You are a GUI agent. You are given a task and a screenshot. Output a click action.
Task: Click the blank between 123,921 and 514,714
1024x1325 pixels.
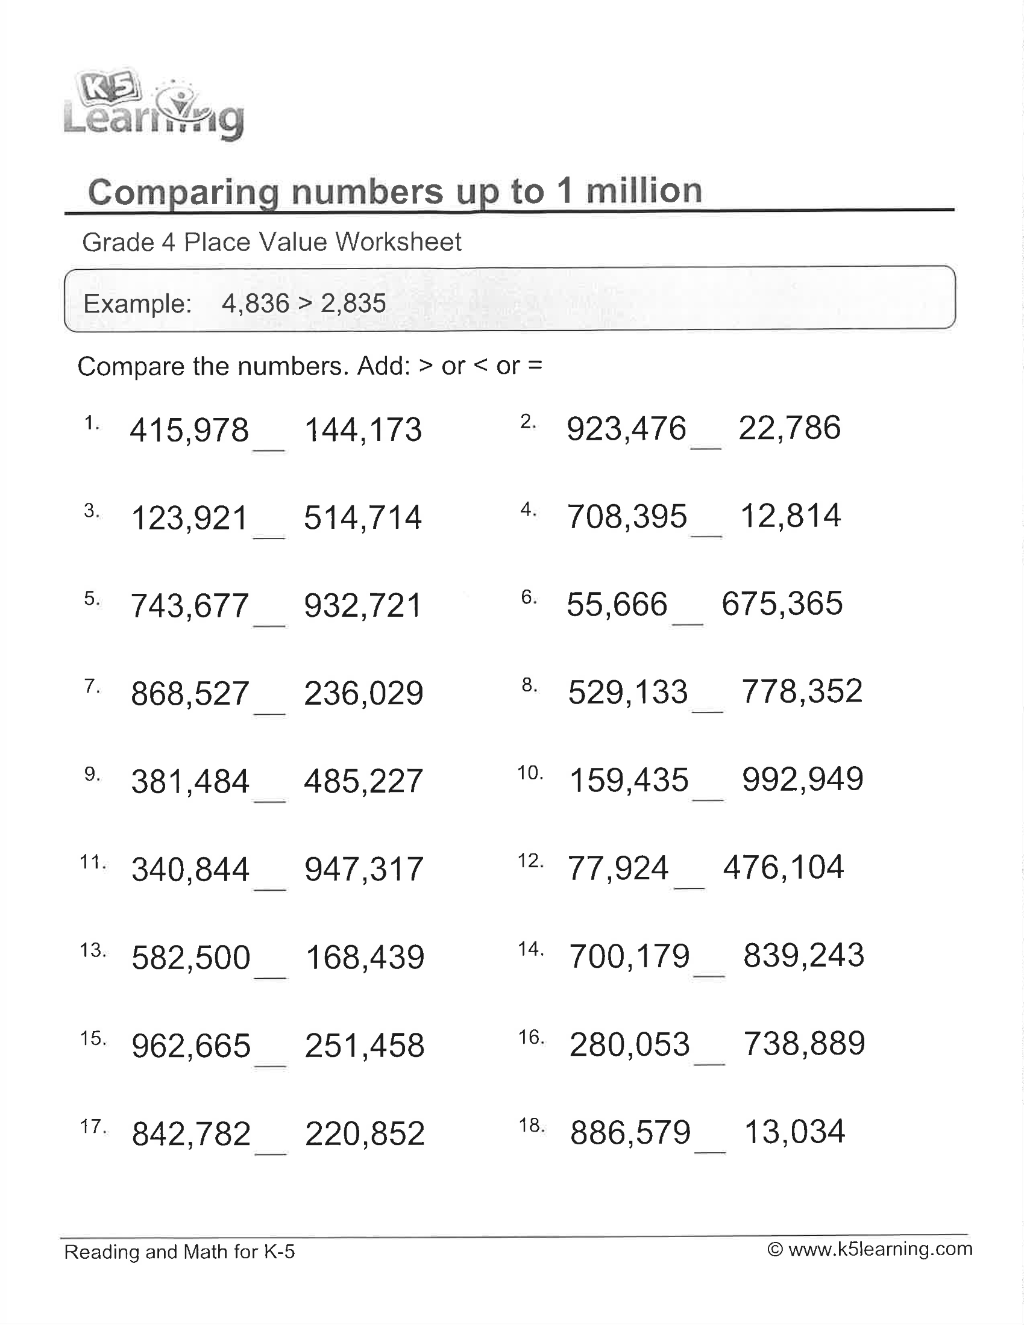click(269, 536)
